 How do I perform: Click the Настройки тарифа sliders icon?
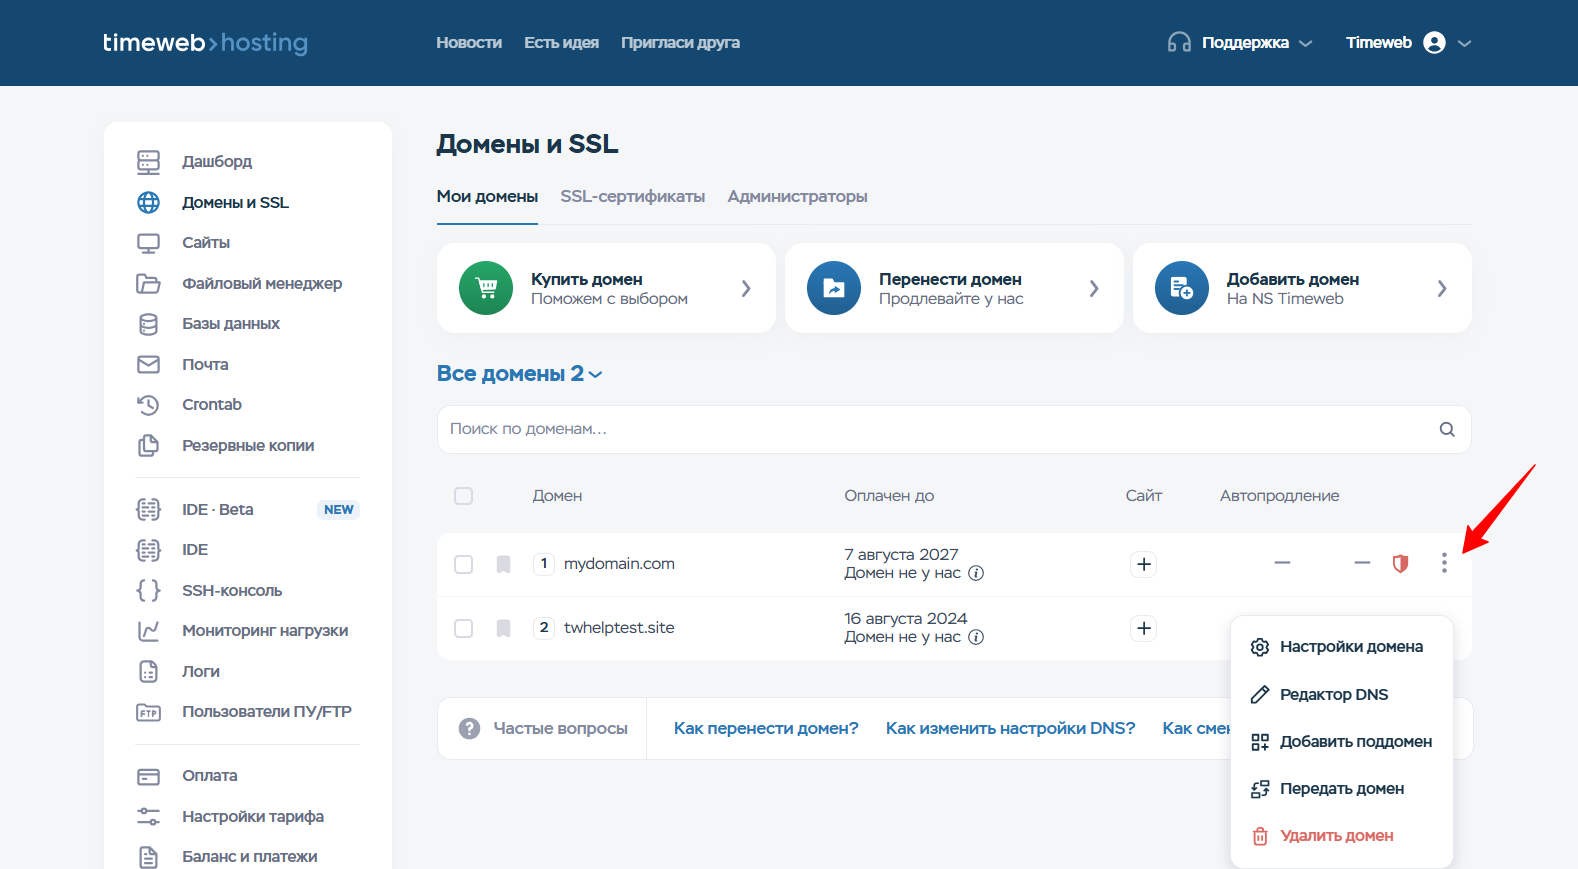pos(148,817)
